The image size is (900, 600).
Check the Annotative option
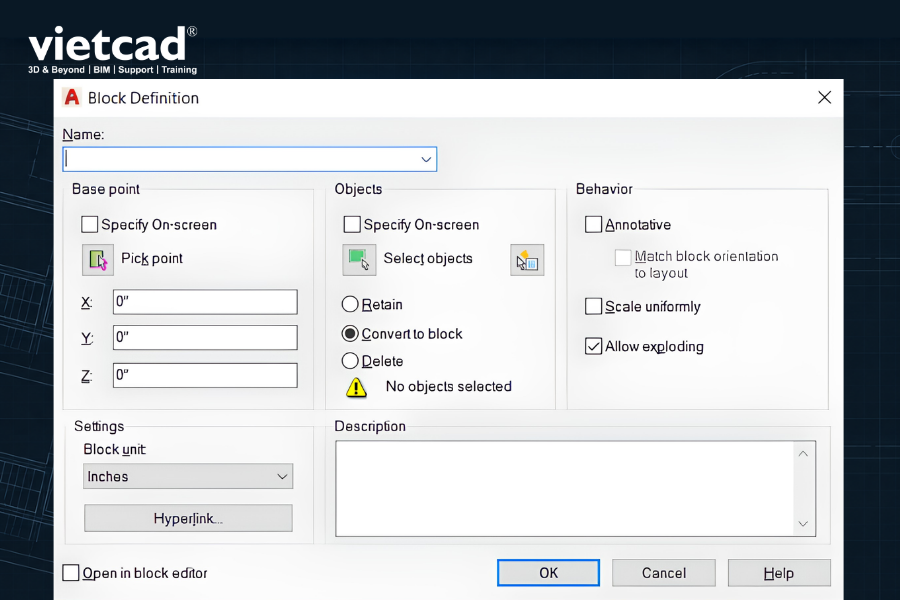[x=593, y=224]
